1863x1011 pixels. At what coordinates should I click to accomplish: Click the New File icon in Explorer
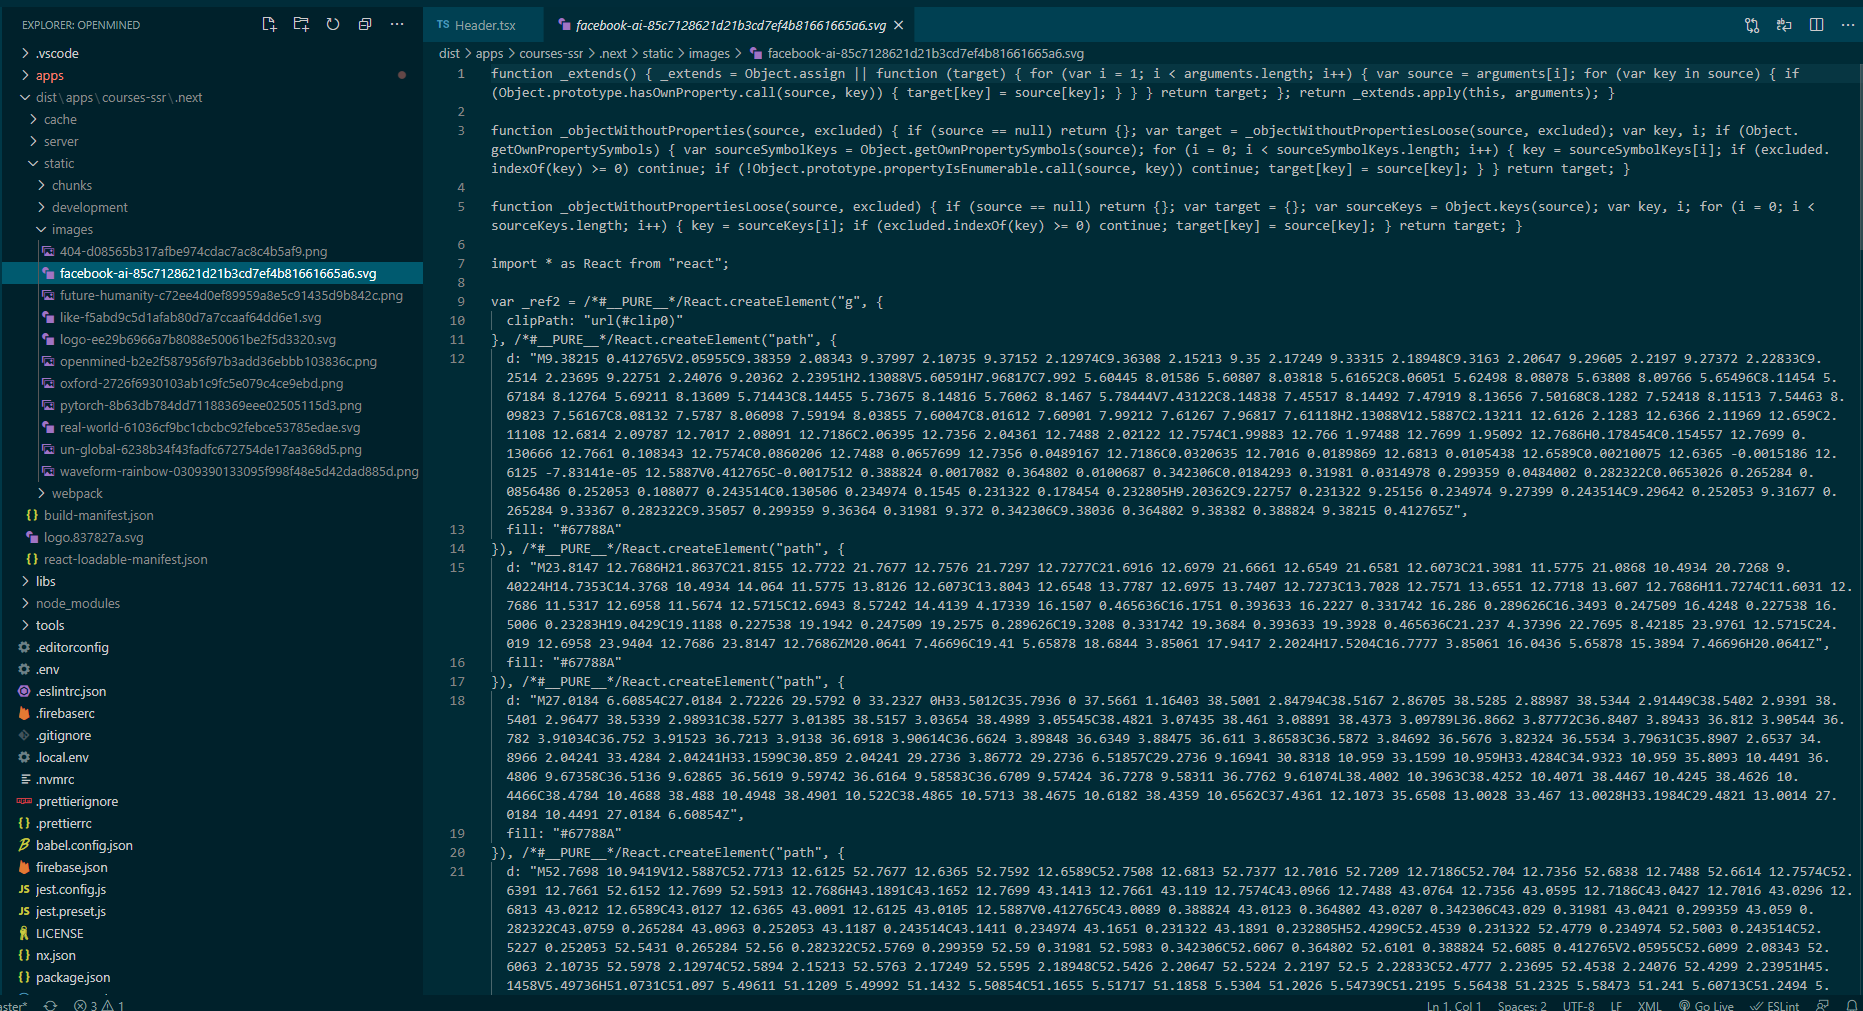269,24
